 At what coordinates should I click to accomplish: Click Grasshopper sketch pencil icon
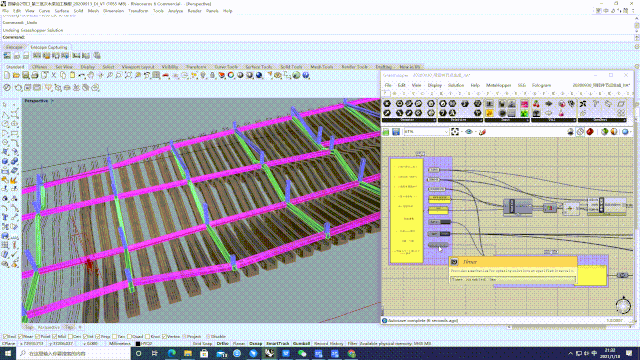482,132
